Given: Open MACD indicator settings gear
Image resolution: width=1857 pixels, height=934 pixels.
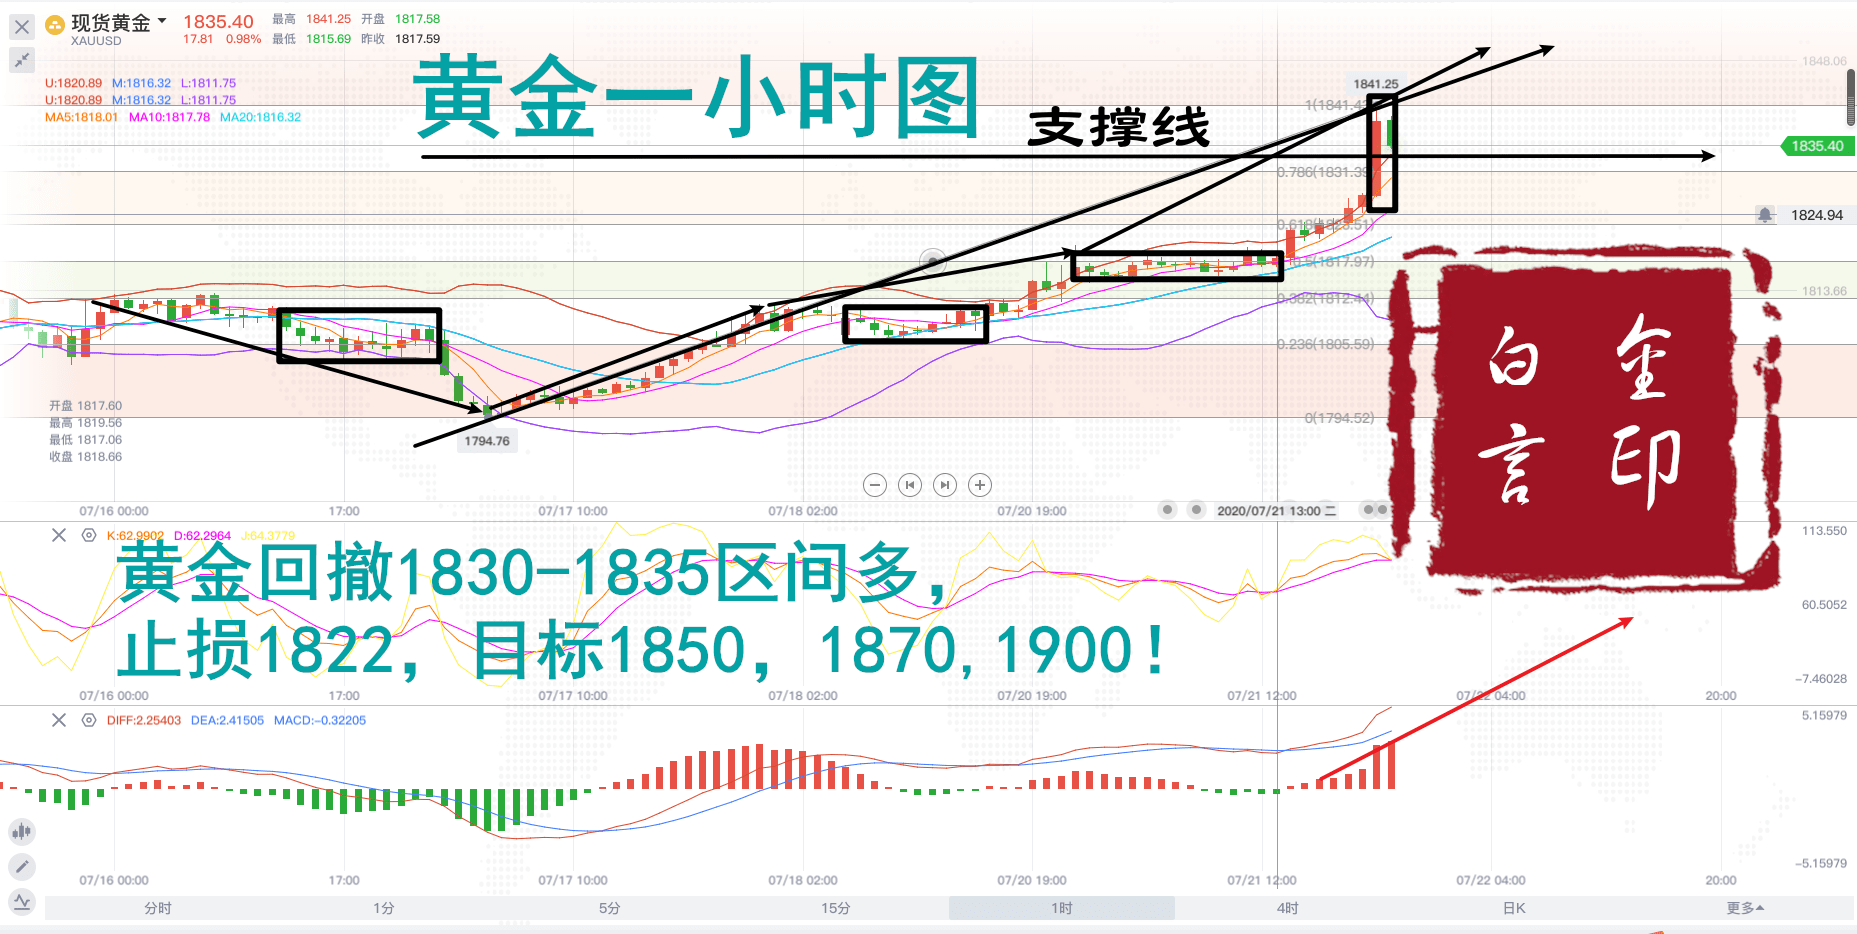Looking at the screenshot, I should tap(89, 720).
